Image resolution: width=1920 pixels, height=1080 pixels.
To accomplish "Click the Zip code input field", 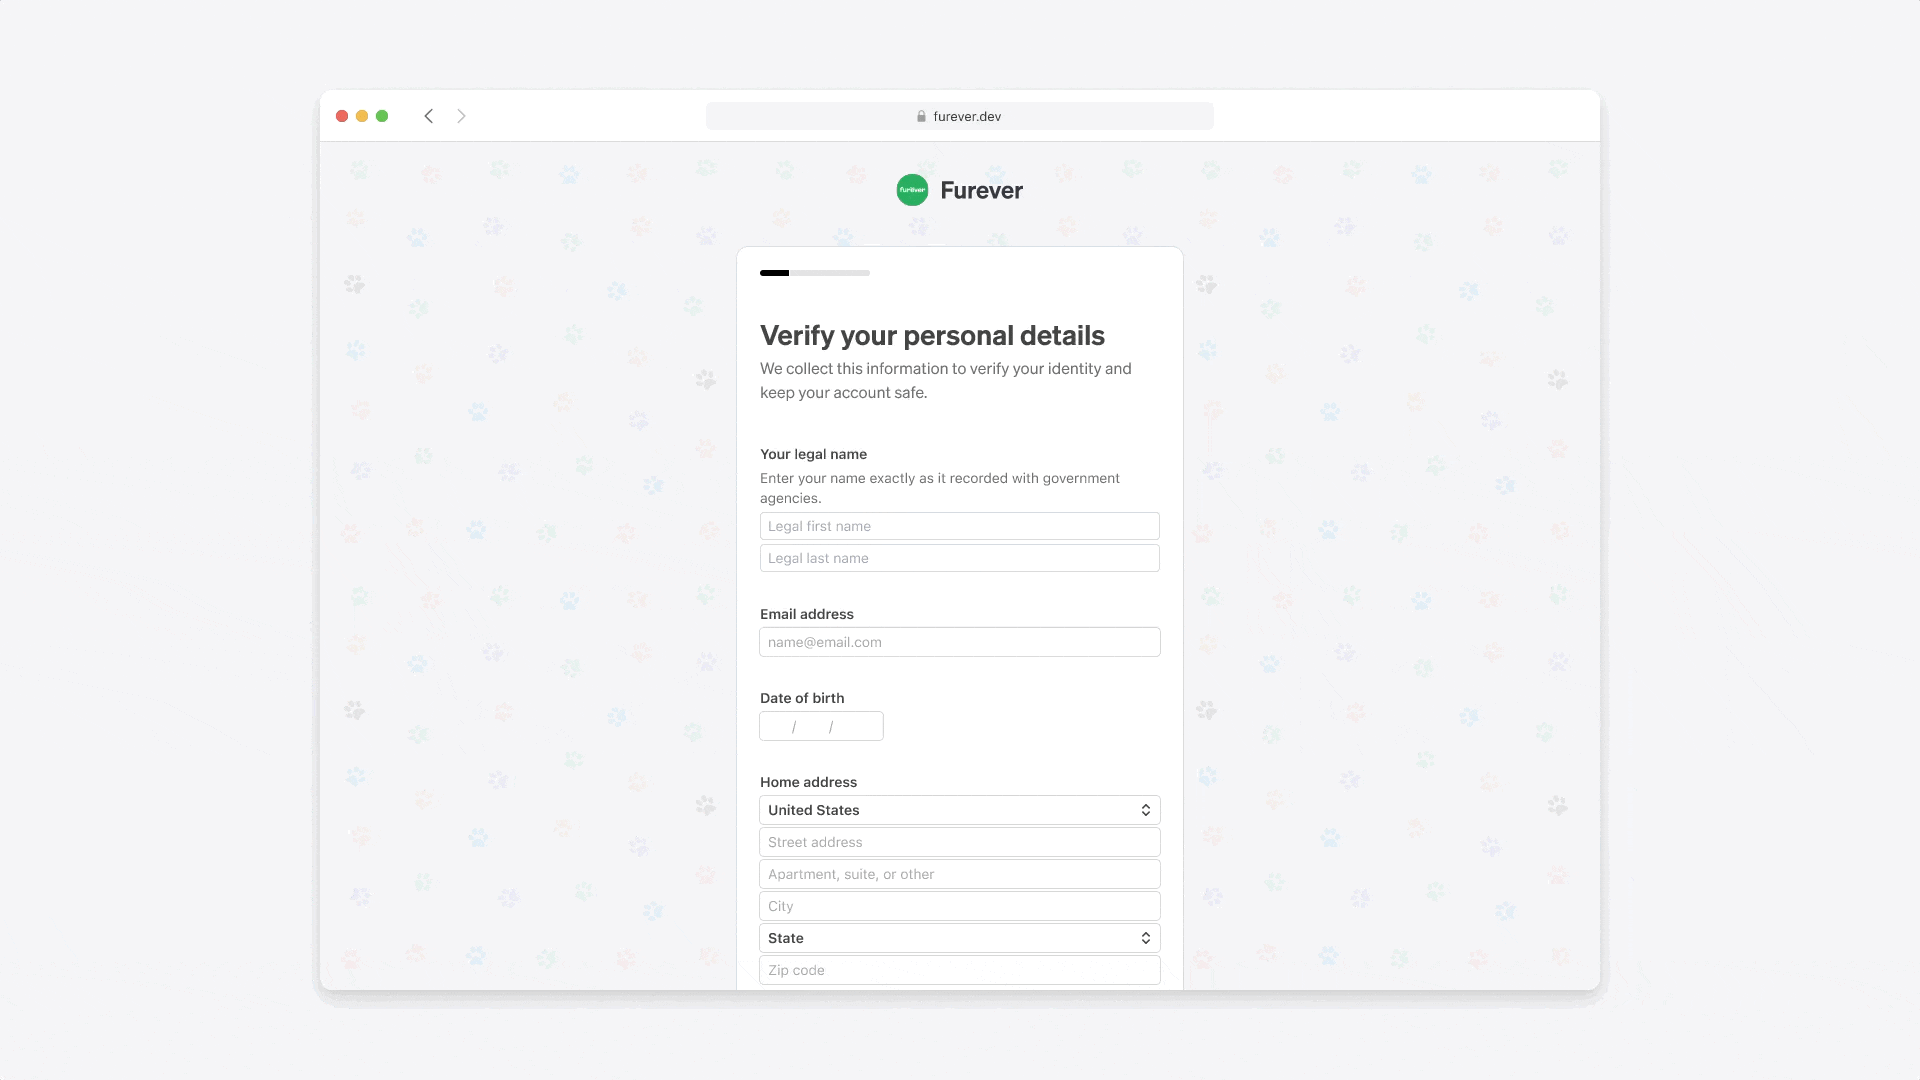I will coord(959,969).
